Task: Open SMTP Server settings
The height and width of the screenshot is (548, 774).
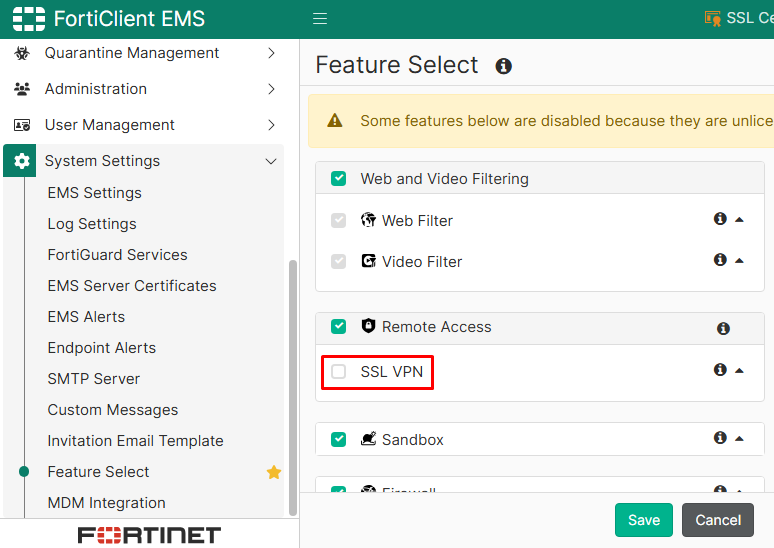Action: tap(93, 379)
